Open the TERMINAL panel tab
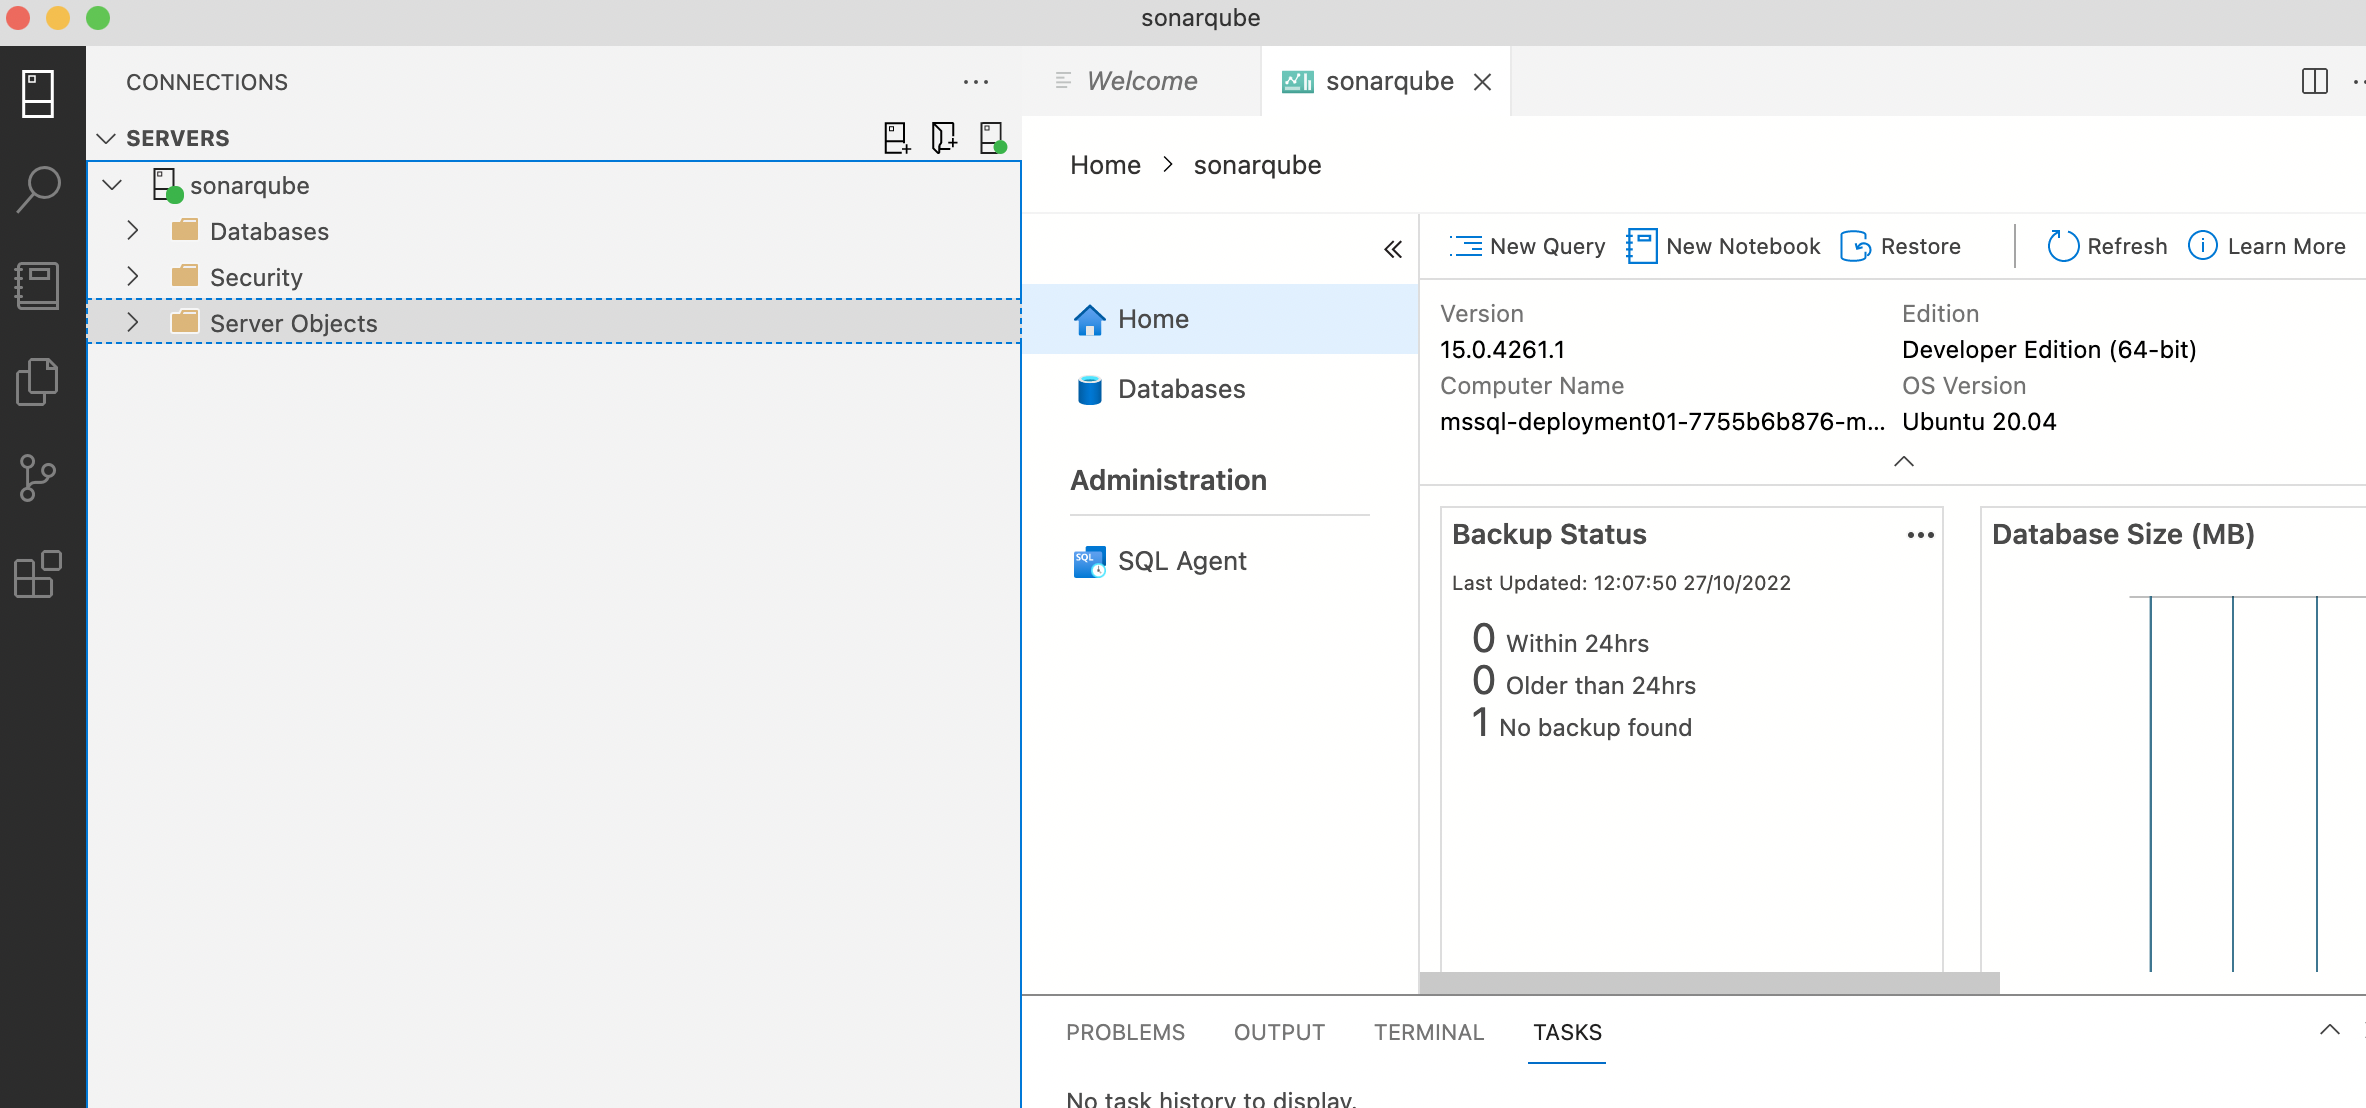This screenshot has height=1108, width=2366. 1428,1032
